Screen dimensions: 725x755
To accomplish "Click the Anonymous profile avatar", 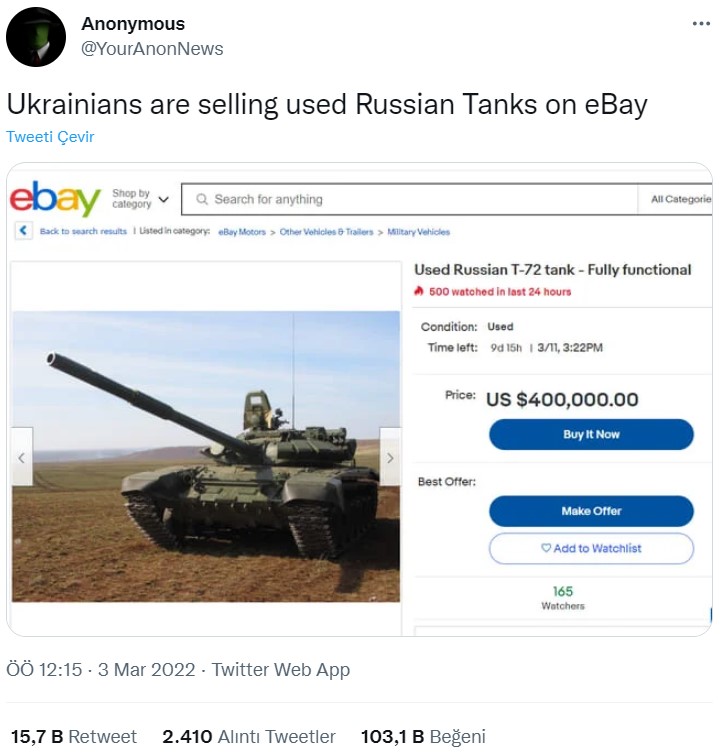I will pos(36,37).
